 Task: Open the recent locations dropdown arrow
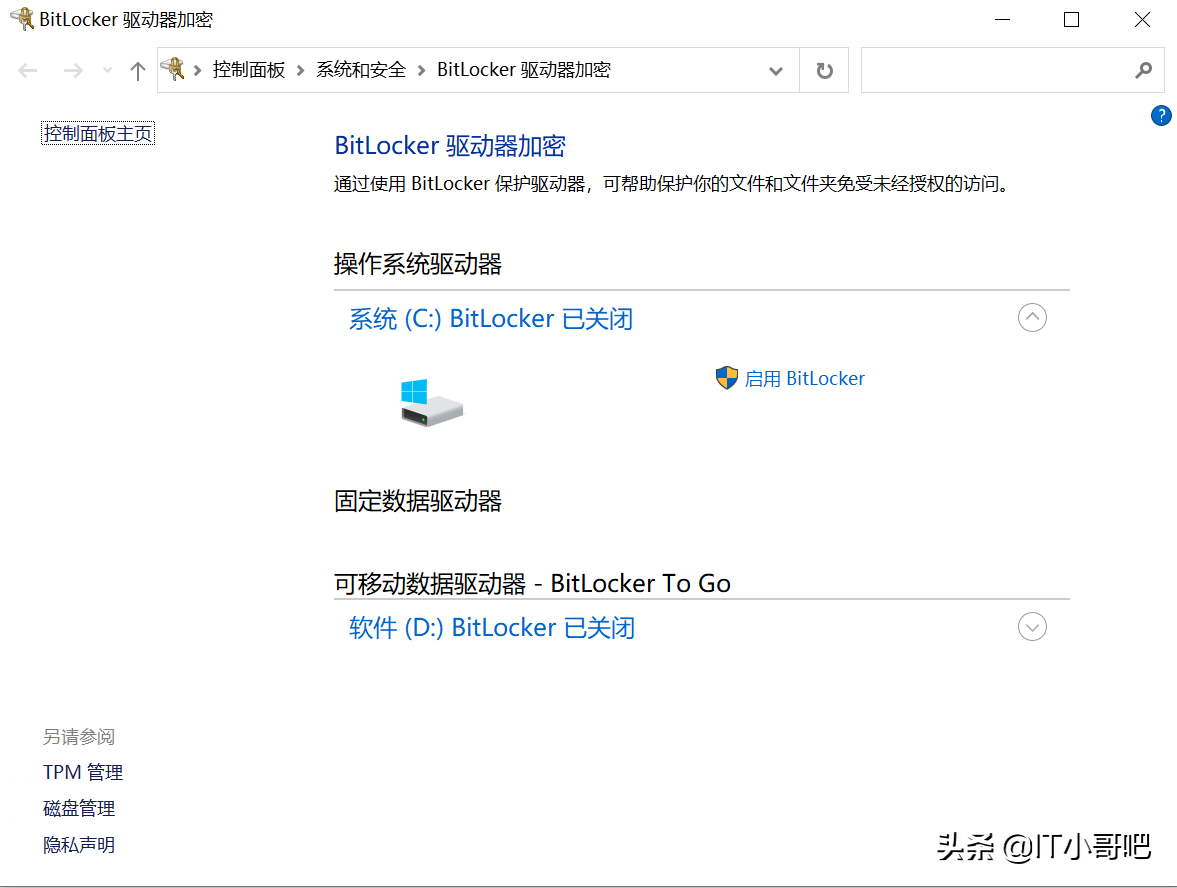point(107,71)
